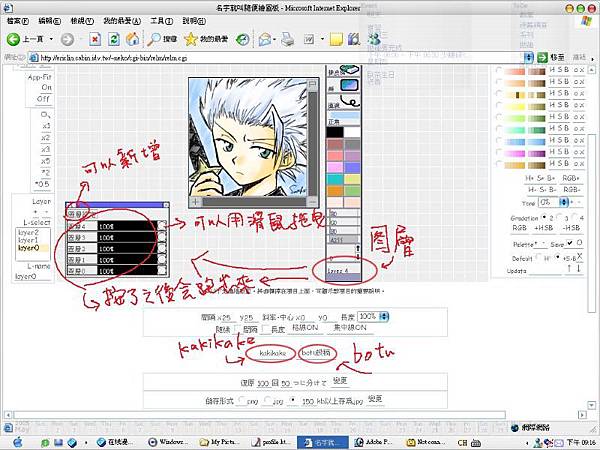Print the page using the printer icon

pyautogui.click(x=288, y=39)
